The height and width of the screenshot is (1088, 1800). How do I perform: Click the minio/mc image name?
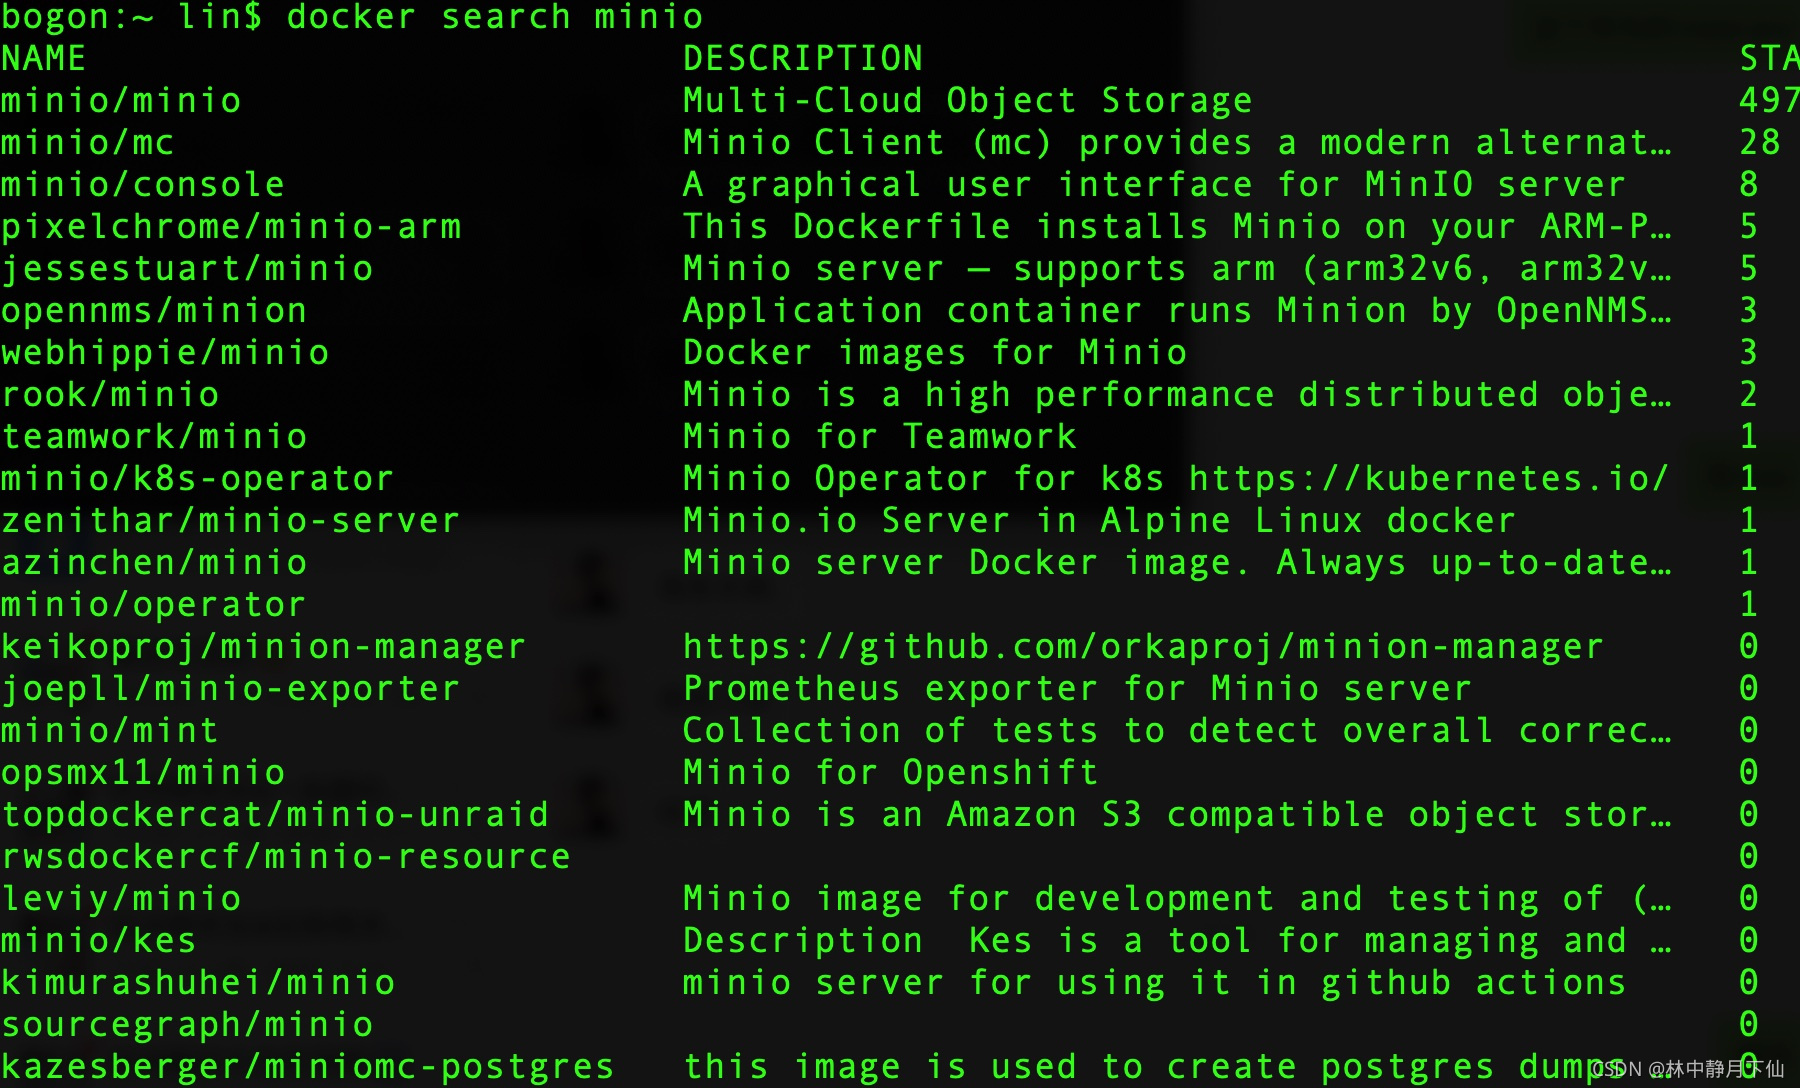tap(88, 143)
